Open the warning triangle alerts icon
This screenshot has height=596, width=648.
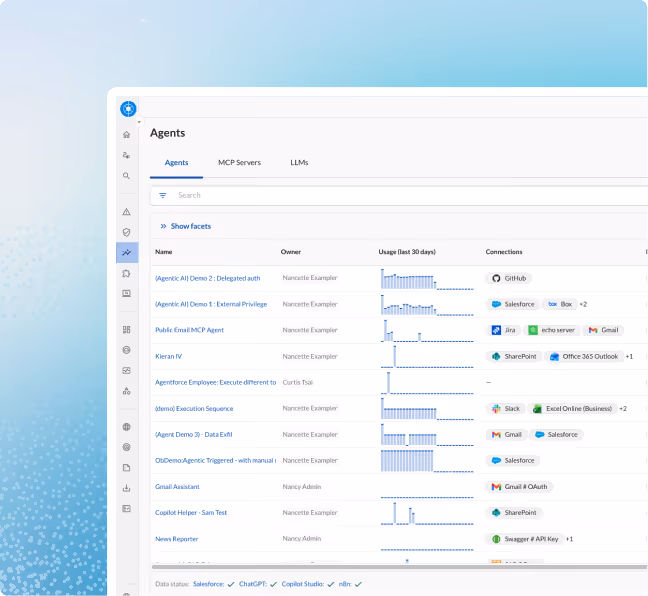[x=126, y=212]
